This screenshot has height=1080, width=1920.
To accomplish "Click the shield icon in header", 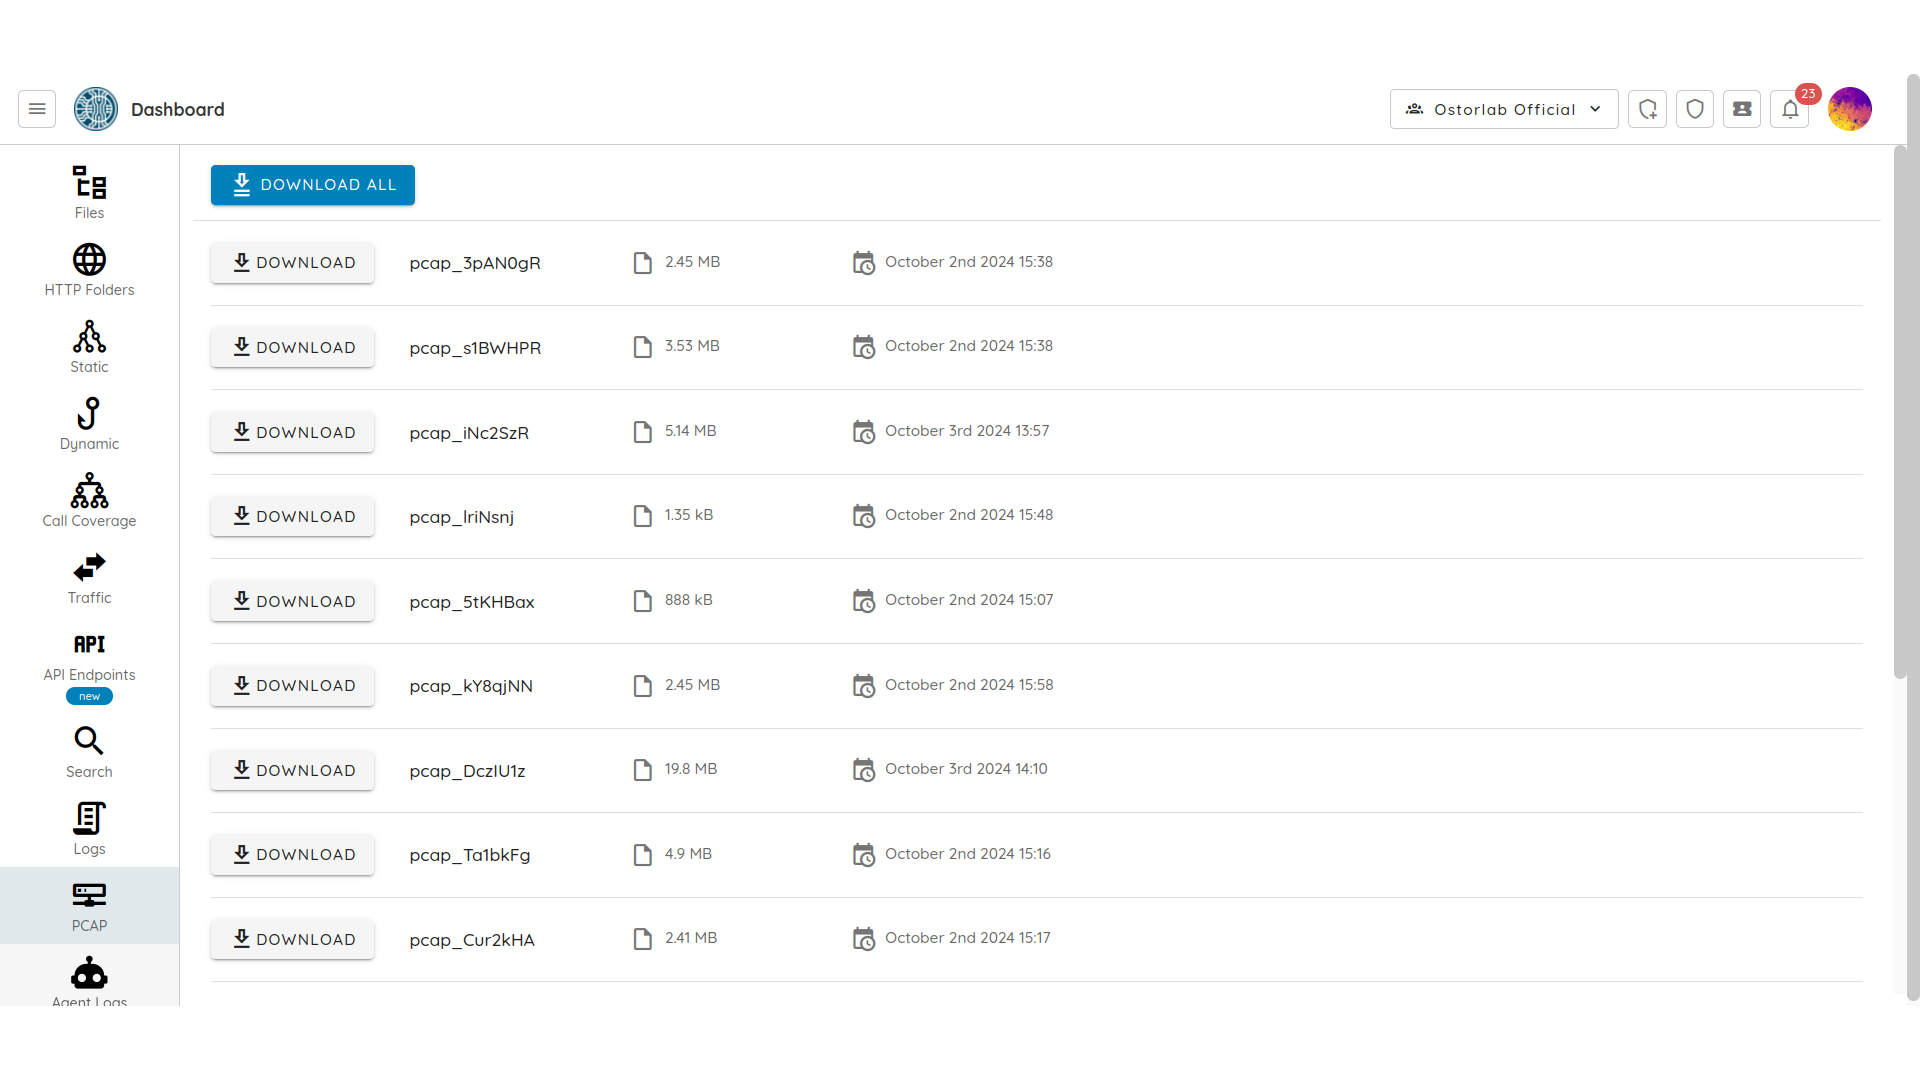I will pyautogui.click(x=1695, y=109).
